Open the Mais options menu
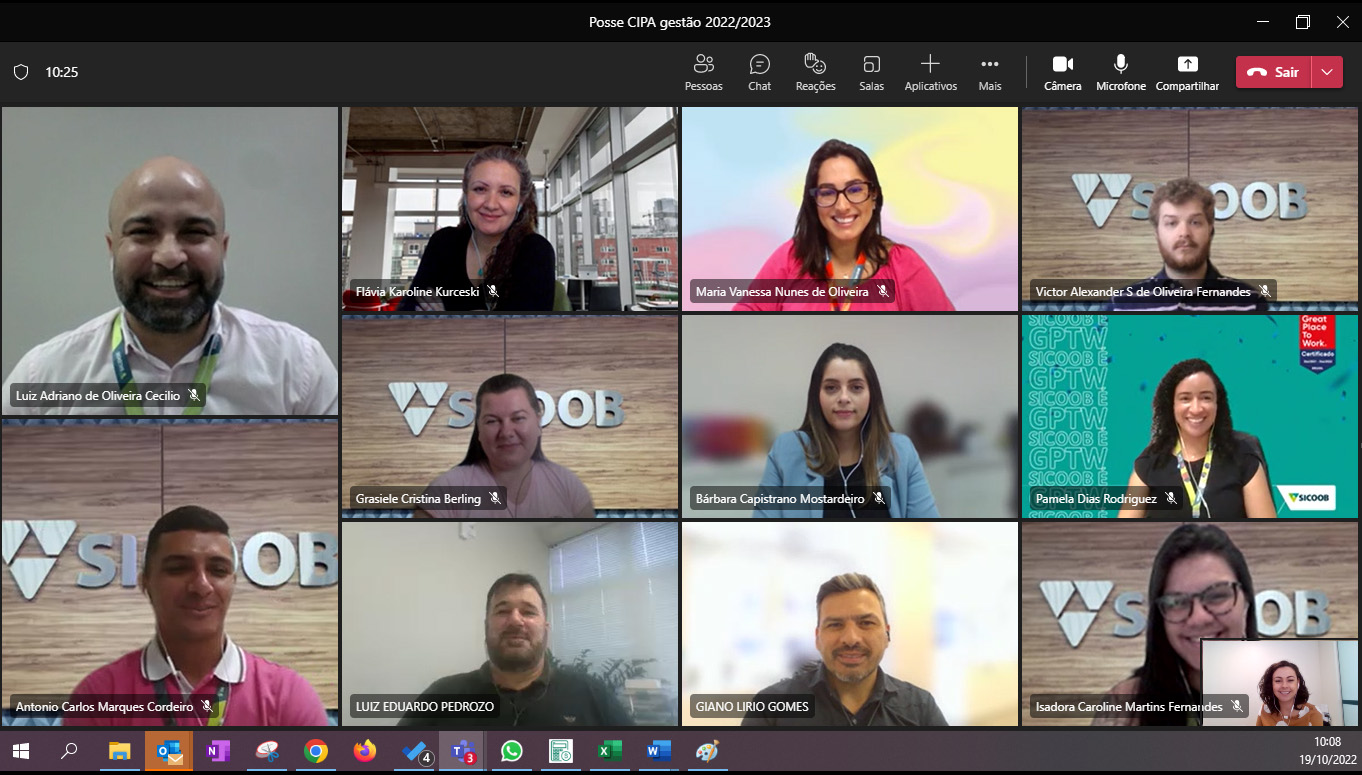The height and width of the screenshot is (775, 1362). pos(989,72)
